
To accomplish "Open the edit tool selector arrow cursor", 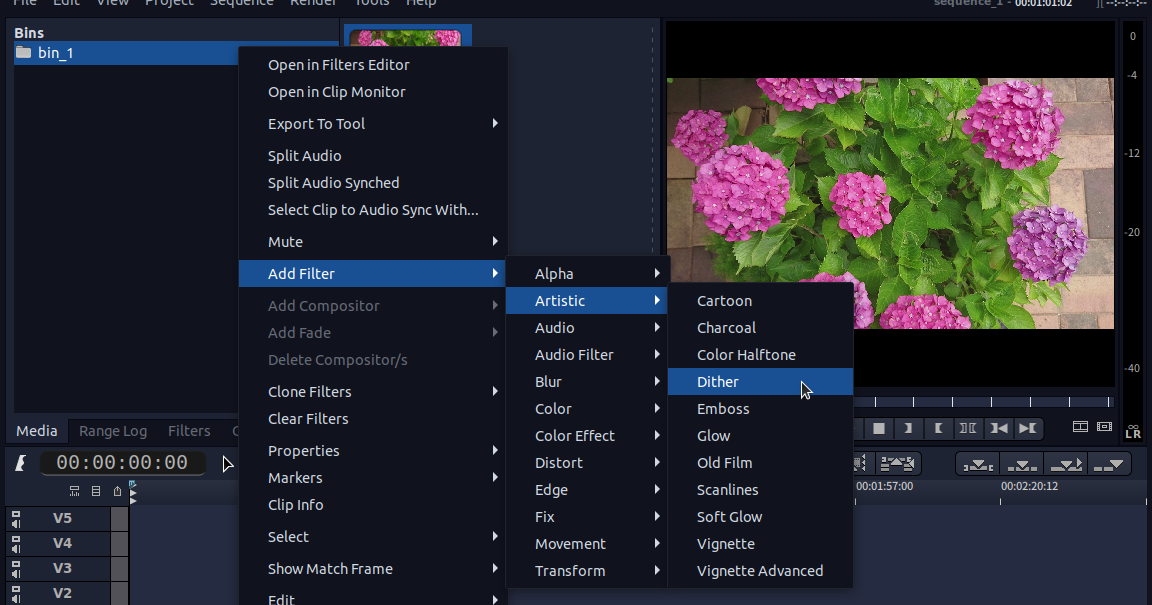I will click(x=228, y=464).
